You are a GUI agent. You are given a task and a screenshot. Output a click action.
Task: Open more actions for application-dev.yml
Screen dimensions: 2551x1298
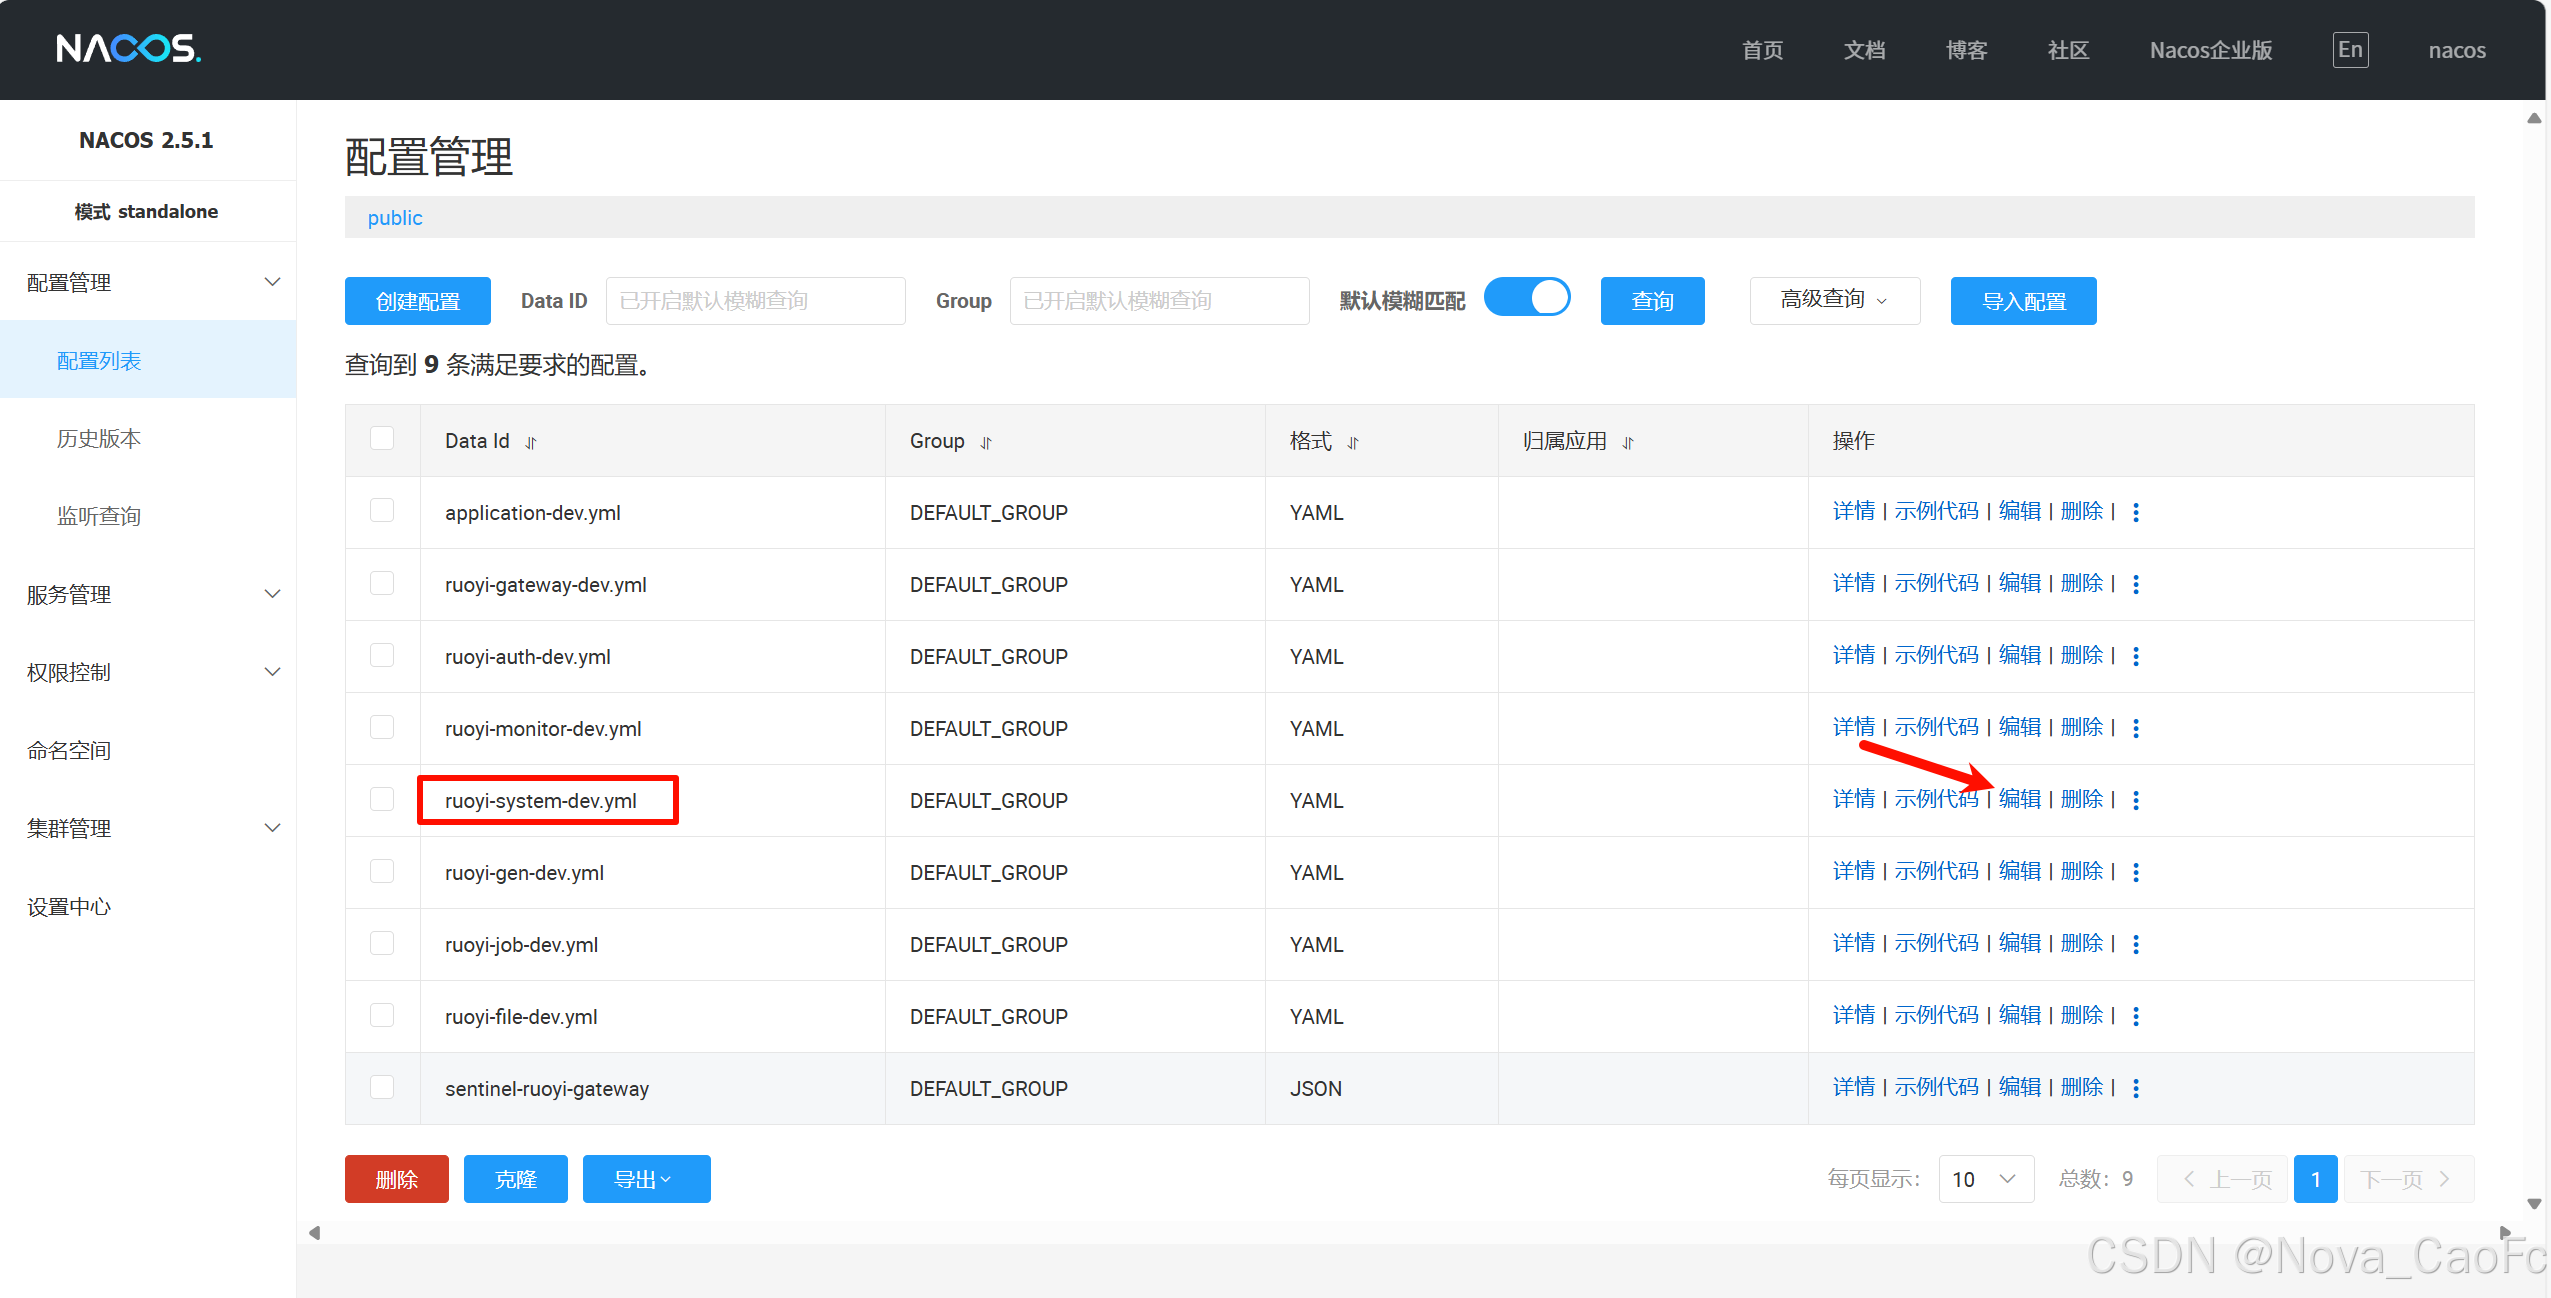(2136, 512)
